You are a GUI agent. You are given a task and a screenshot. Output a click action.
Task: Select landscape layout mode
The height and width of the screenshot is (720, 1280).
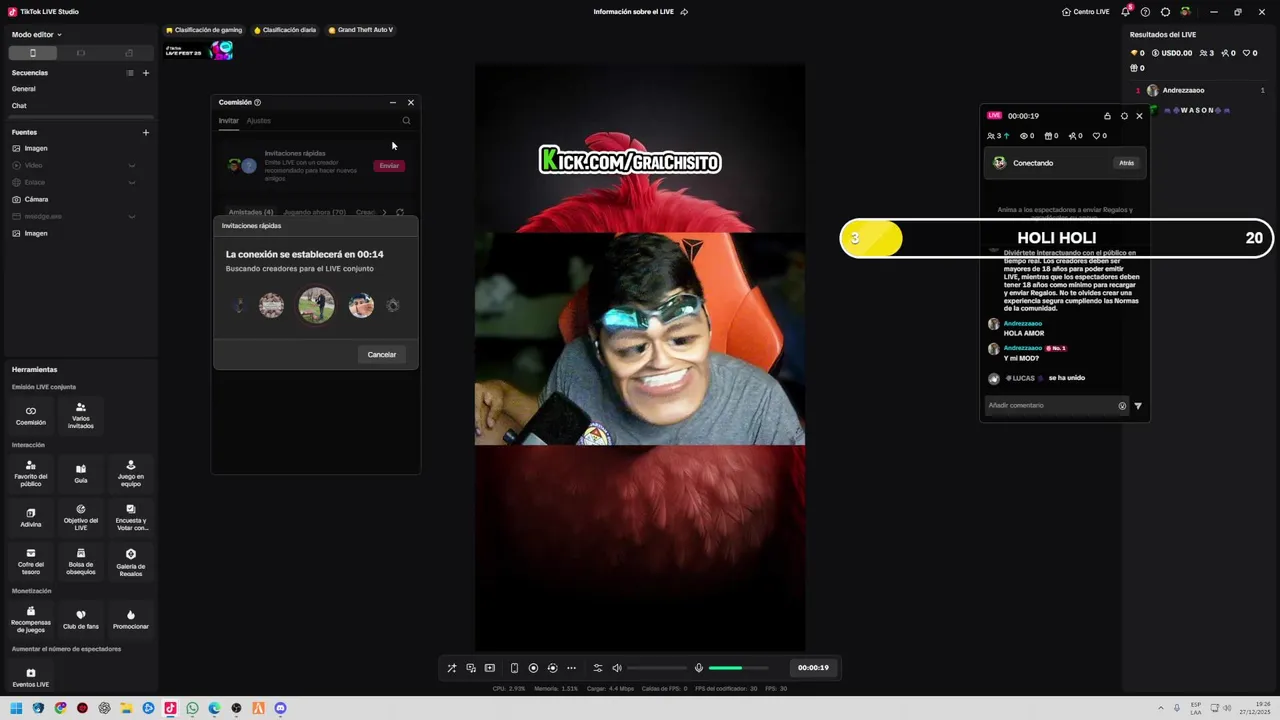click(81, 53)
